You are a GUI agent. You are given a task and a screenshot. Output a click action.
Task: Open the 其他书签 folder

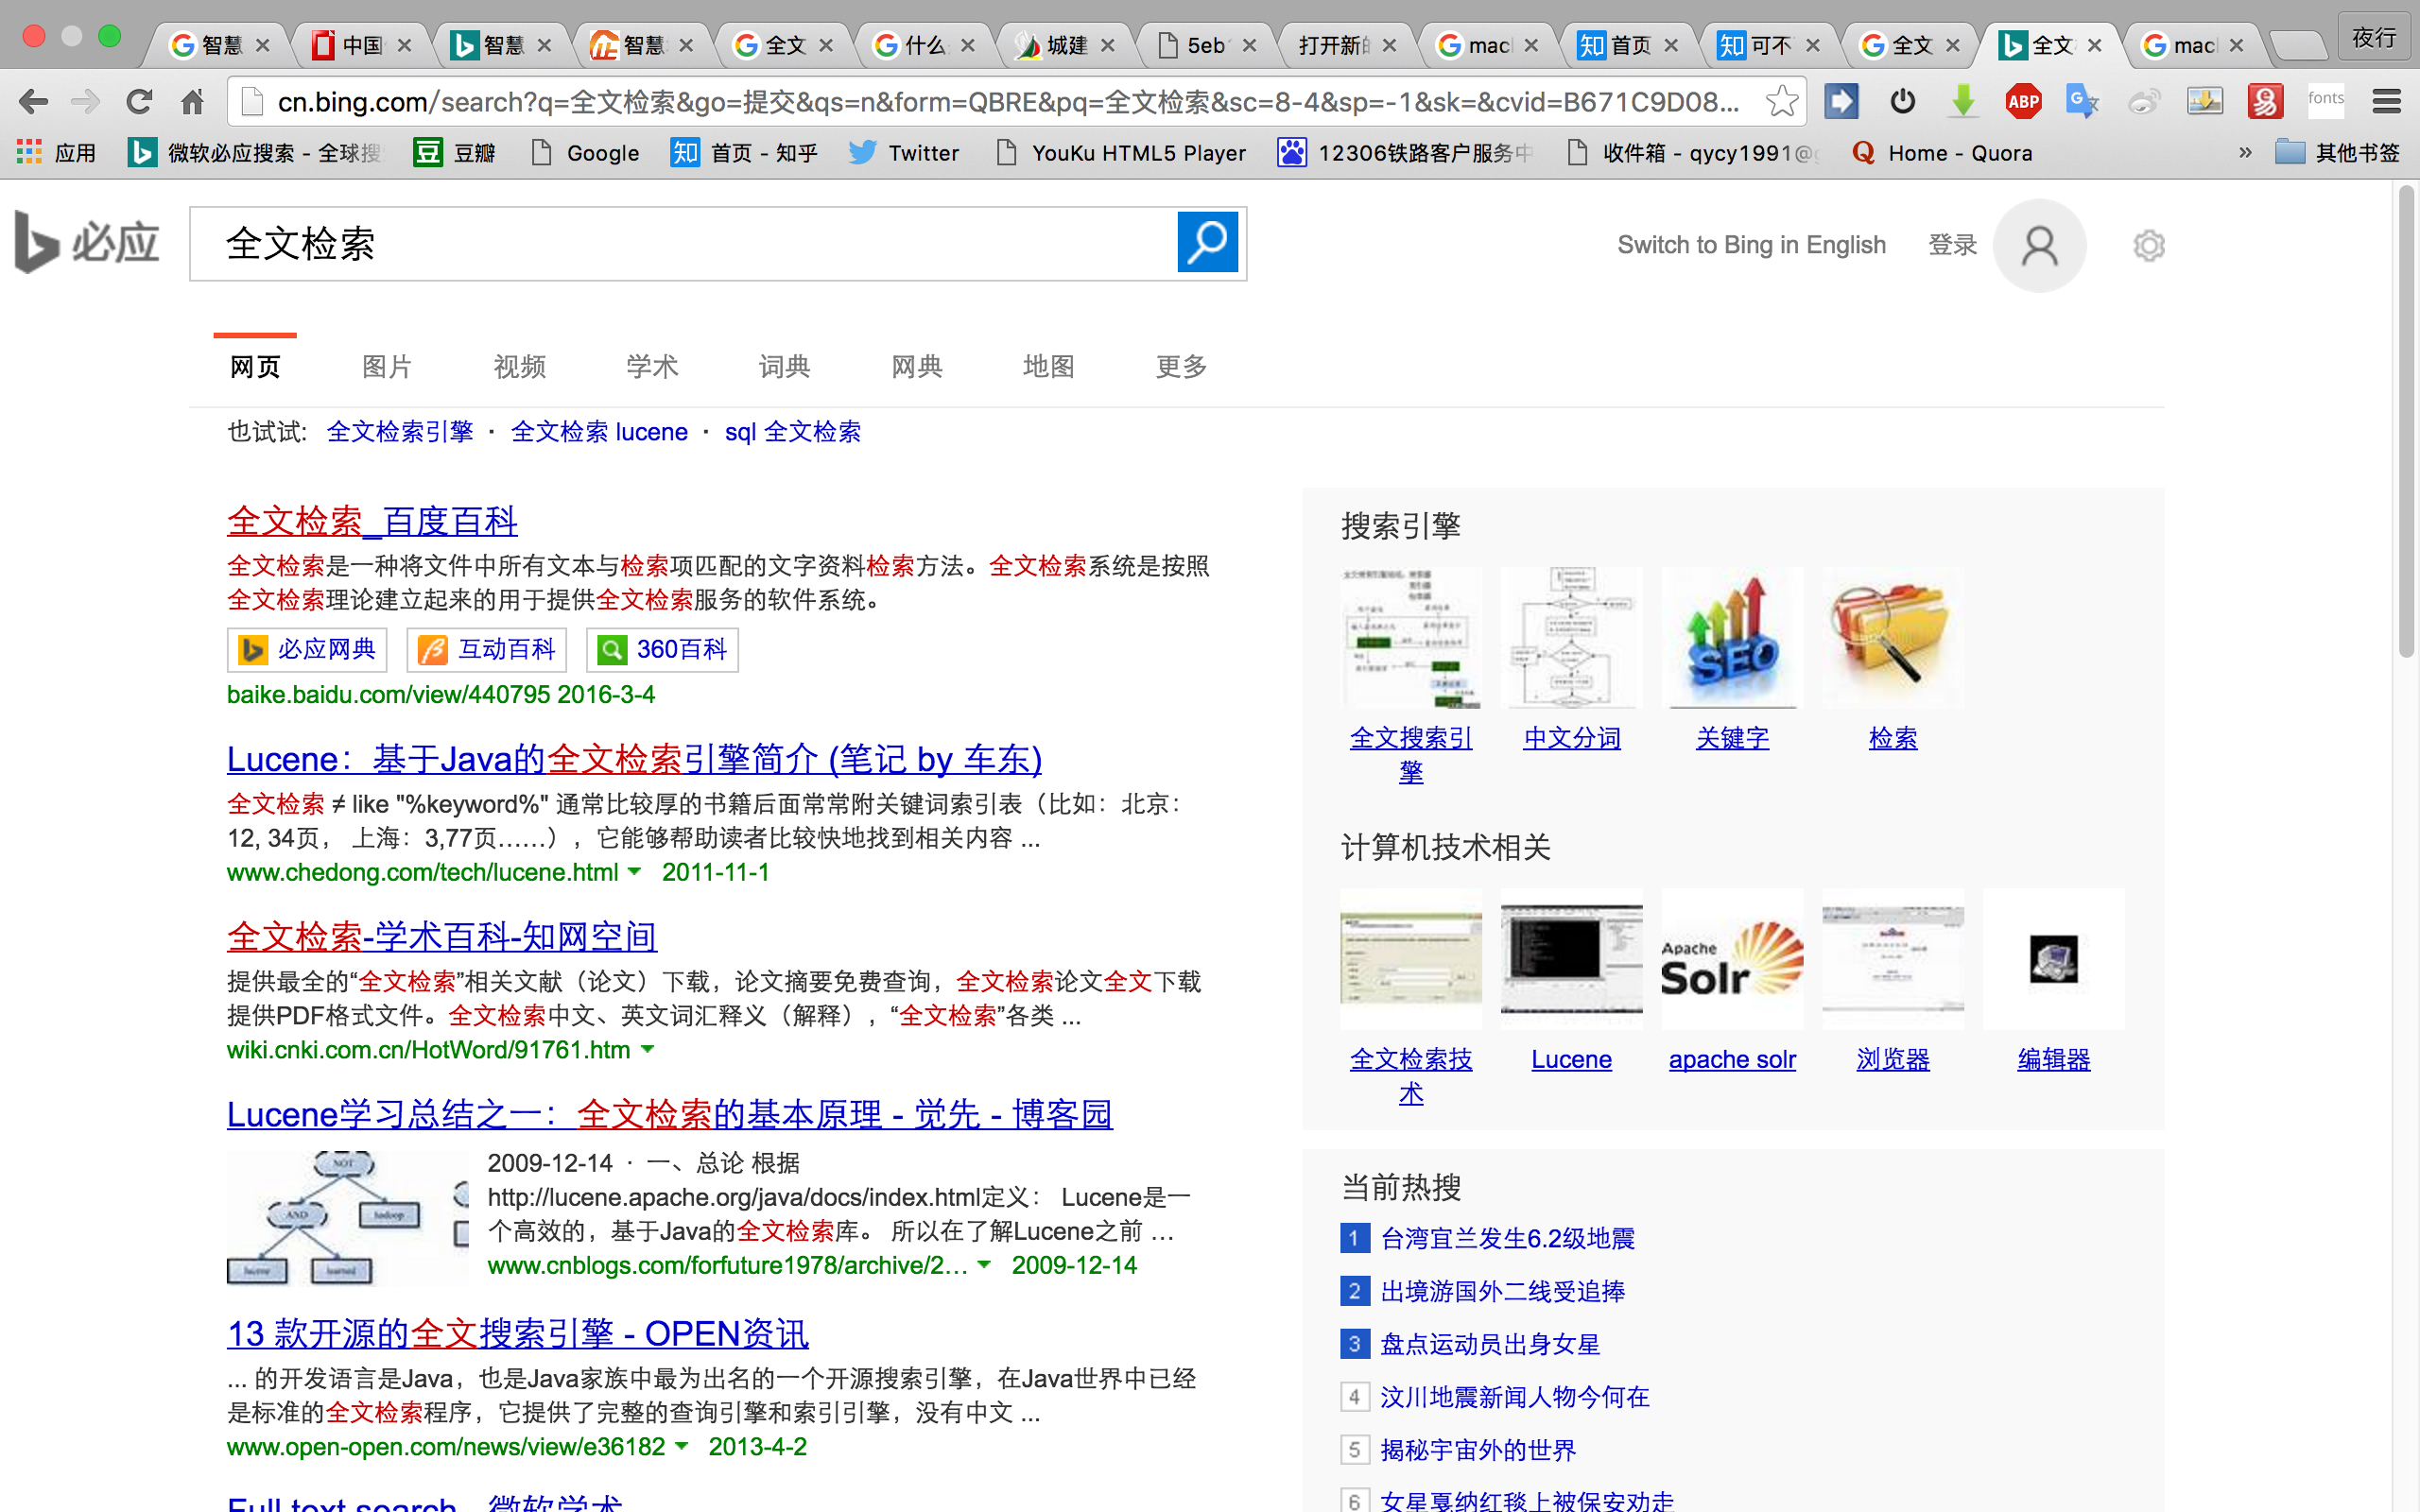[2338, 153]
